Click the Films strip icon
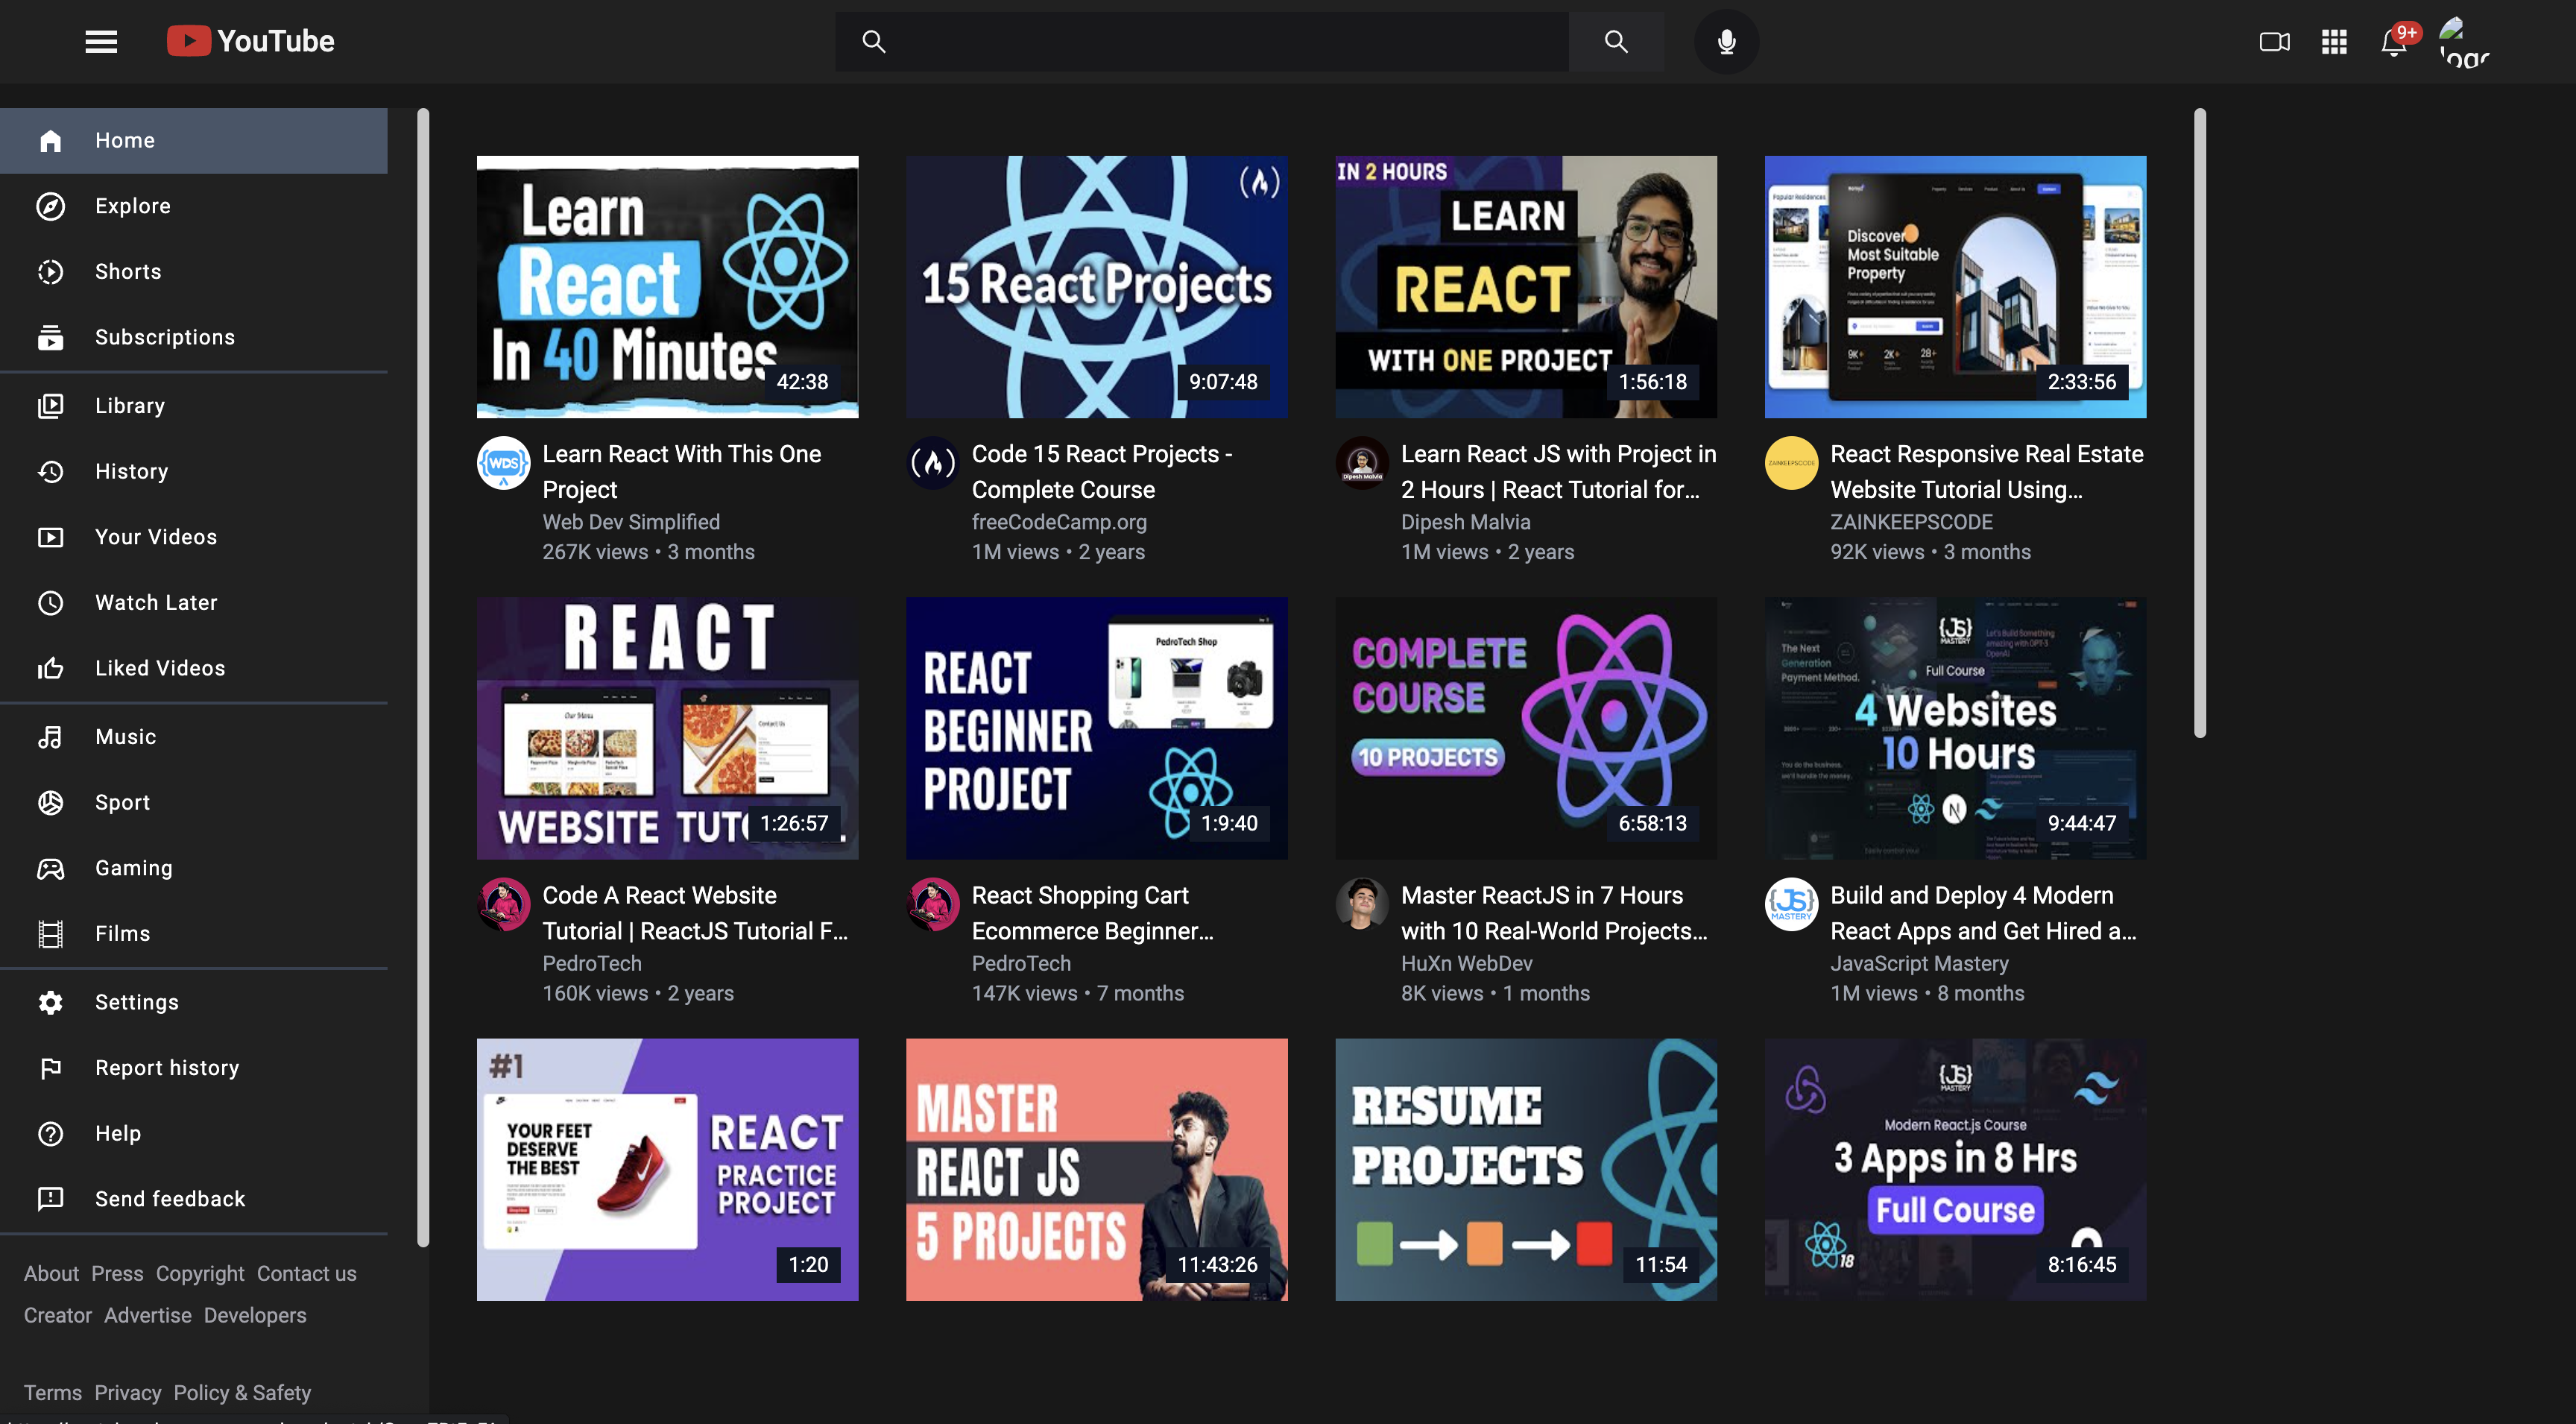The width and height of the screenshot is (2576, 1424). click(51, 934)
